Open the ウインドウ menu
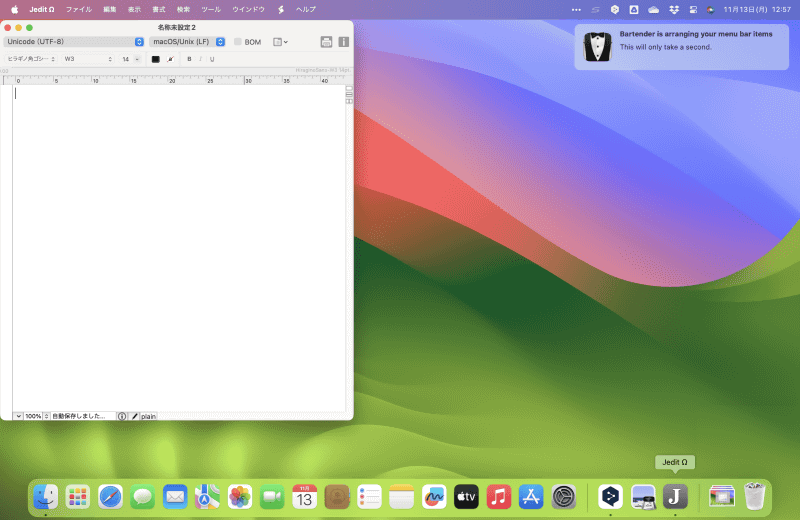Image resolution: width=800 pixels, height=520 pixels. tap(248, 10)
